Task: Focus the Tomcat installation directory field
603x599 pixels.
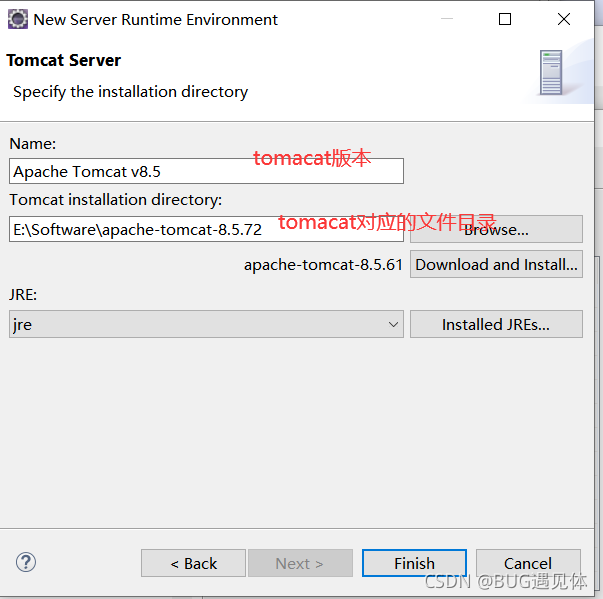Action: (140, 229)
